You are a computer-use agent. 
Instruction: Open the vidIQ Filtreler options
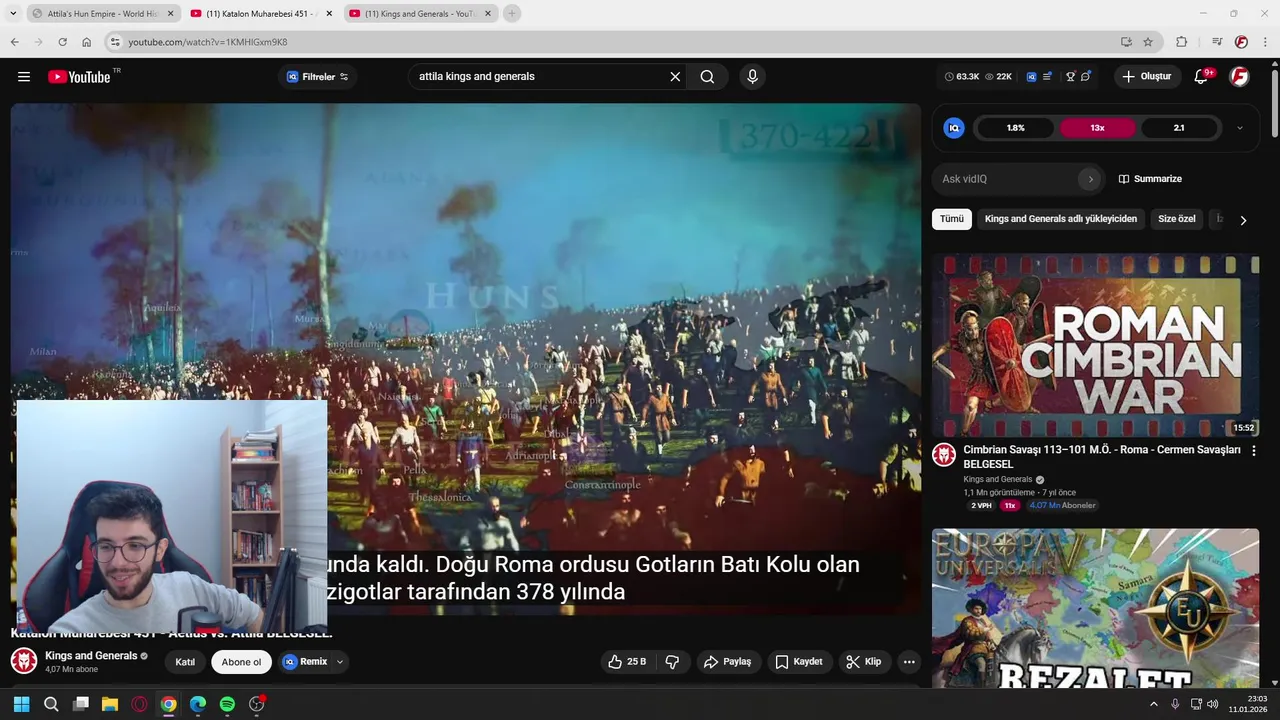coord(317,77)
